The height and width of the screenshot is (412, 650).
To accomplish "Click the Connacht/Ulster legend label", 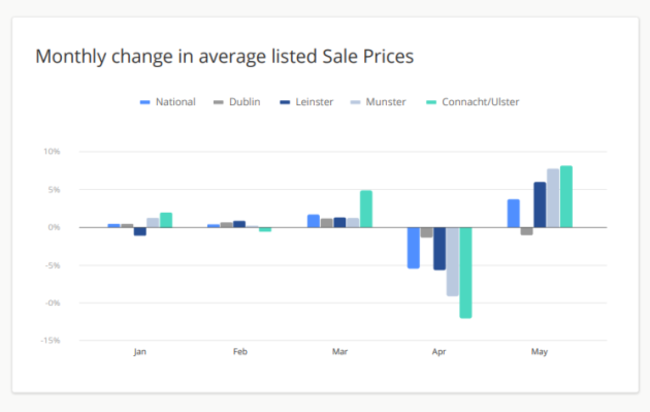I will [480, 102].
